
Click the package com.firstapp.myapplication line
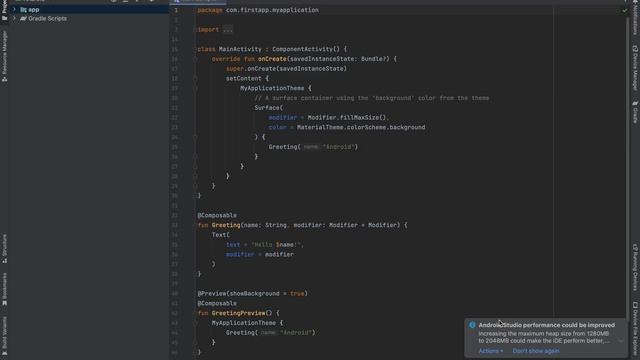[258, 10]
